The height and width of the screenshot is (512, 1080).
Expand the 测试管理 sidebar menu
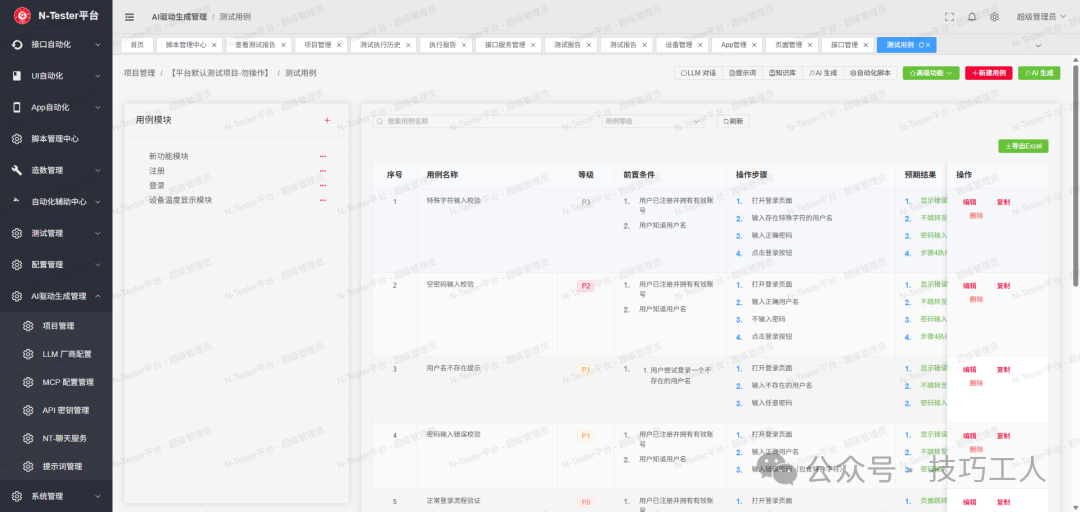pos(97,233)
